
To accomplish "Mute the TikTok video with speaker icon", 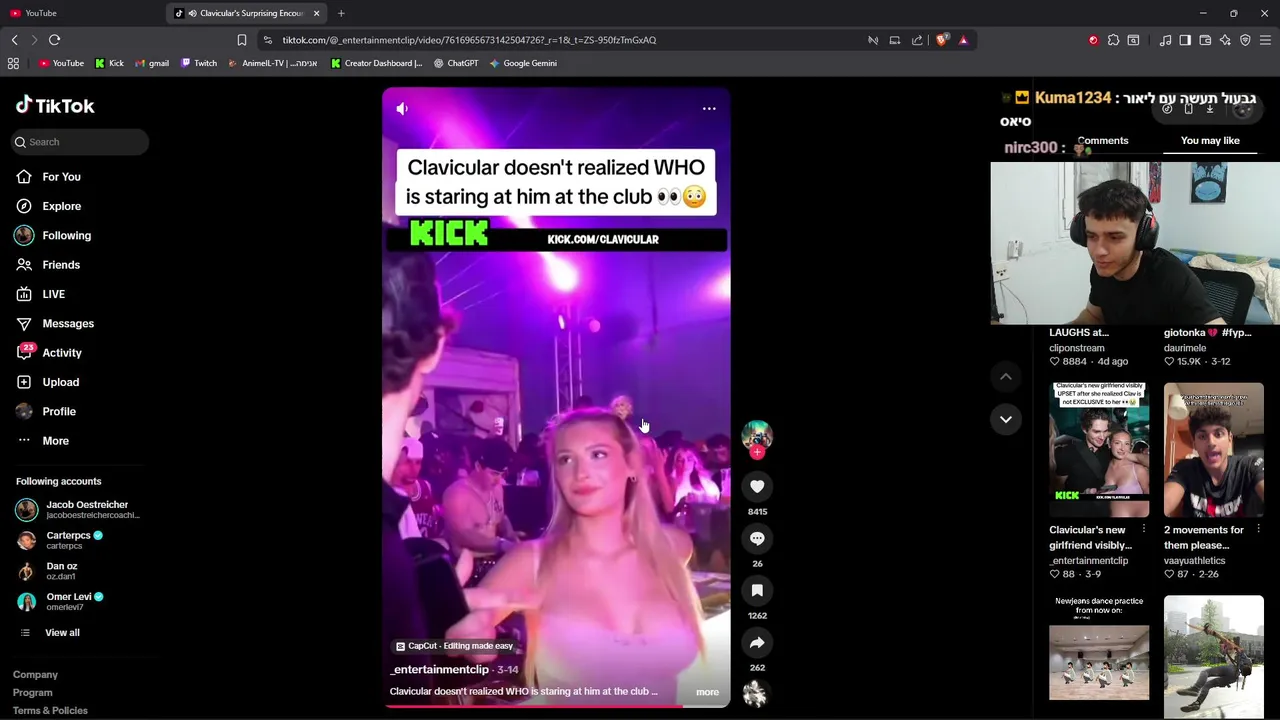I will 402,108.
